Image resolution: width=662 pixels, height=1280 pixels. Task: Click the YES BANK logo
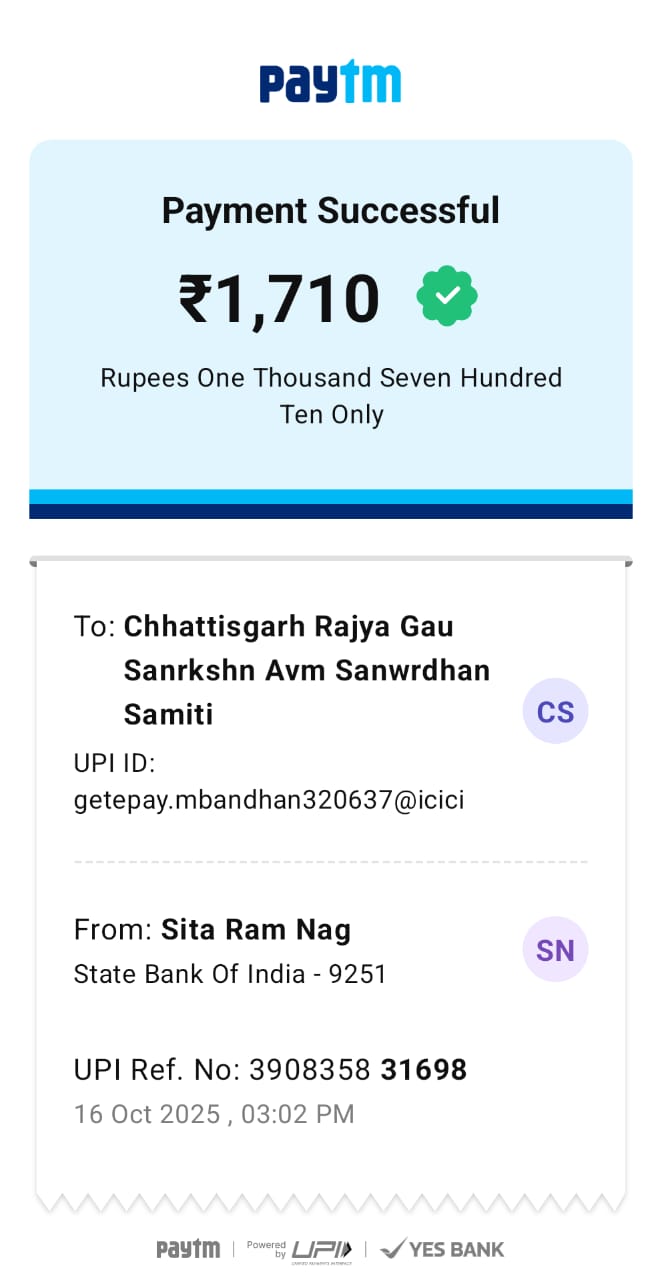tap(443, 1249)
